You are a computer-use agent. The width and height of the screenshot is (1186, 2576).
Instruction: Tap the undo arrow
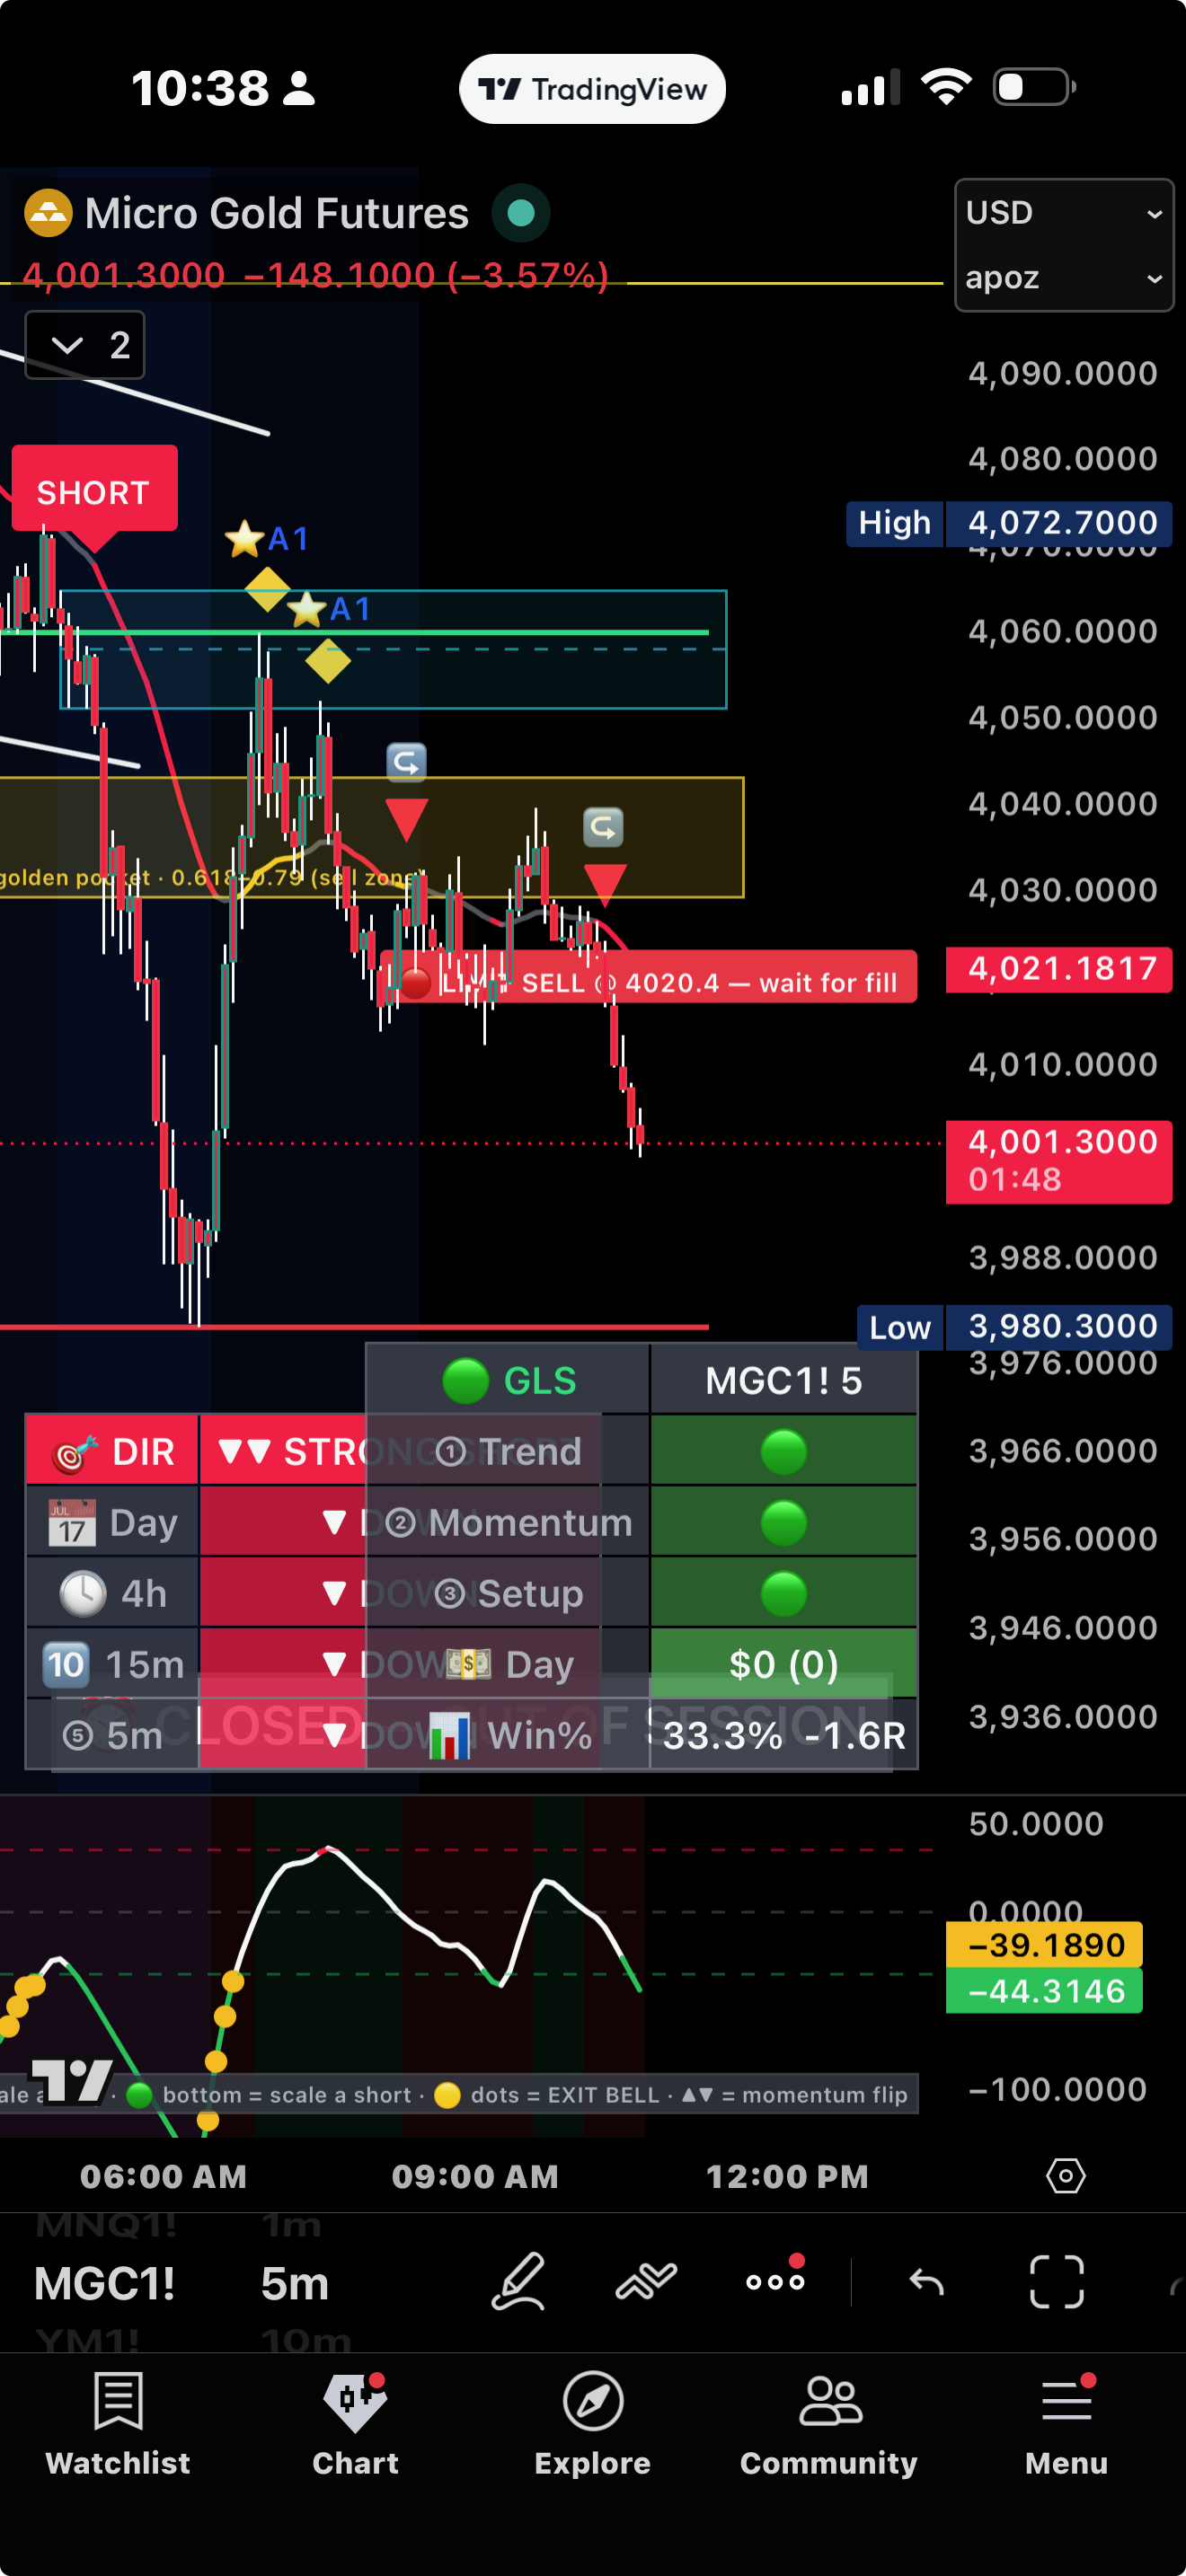pos(927,2282)
